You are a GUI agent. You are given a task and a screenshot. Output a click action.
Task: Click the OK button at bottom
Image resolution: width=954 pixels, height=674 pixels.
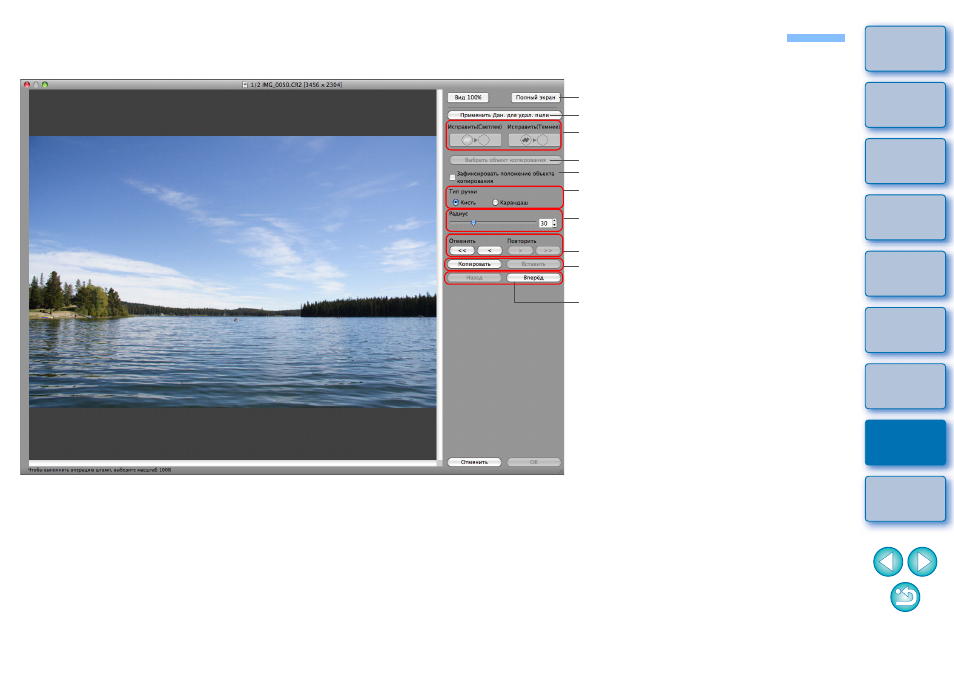(534, 462)
